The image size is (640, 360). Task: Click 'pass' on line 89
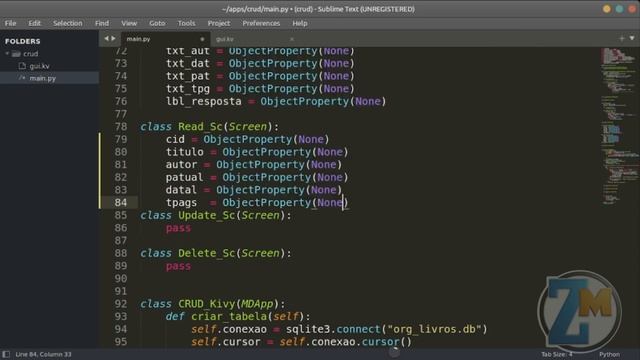click(x=178, y=266)
